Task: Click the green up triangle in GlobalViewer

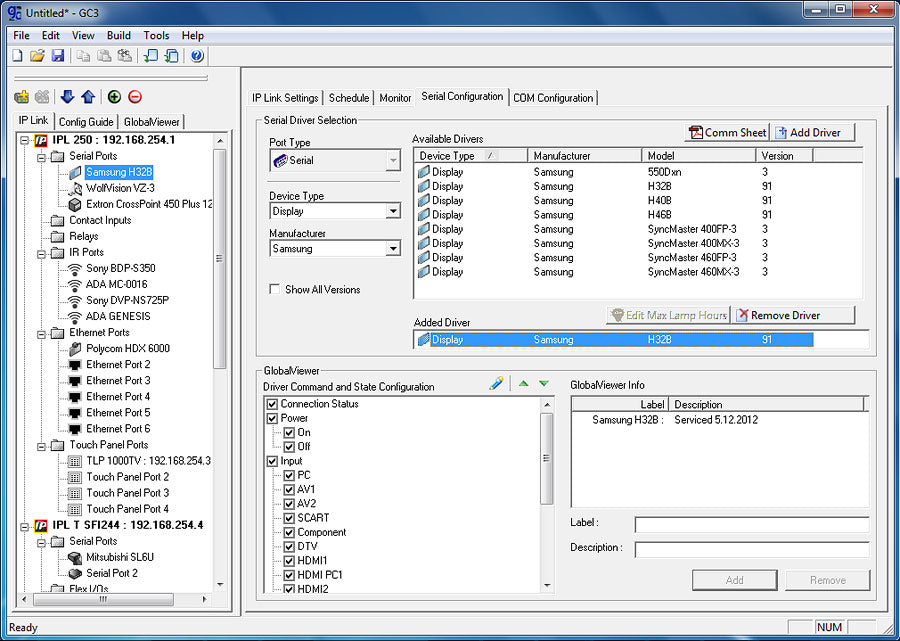Action: (523, 383)
